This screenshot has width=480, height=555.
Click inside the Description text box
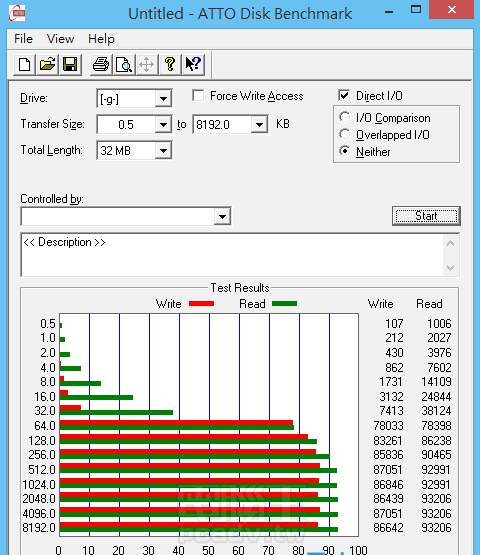pyautogui.click(x=232, y=255)
